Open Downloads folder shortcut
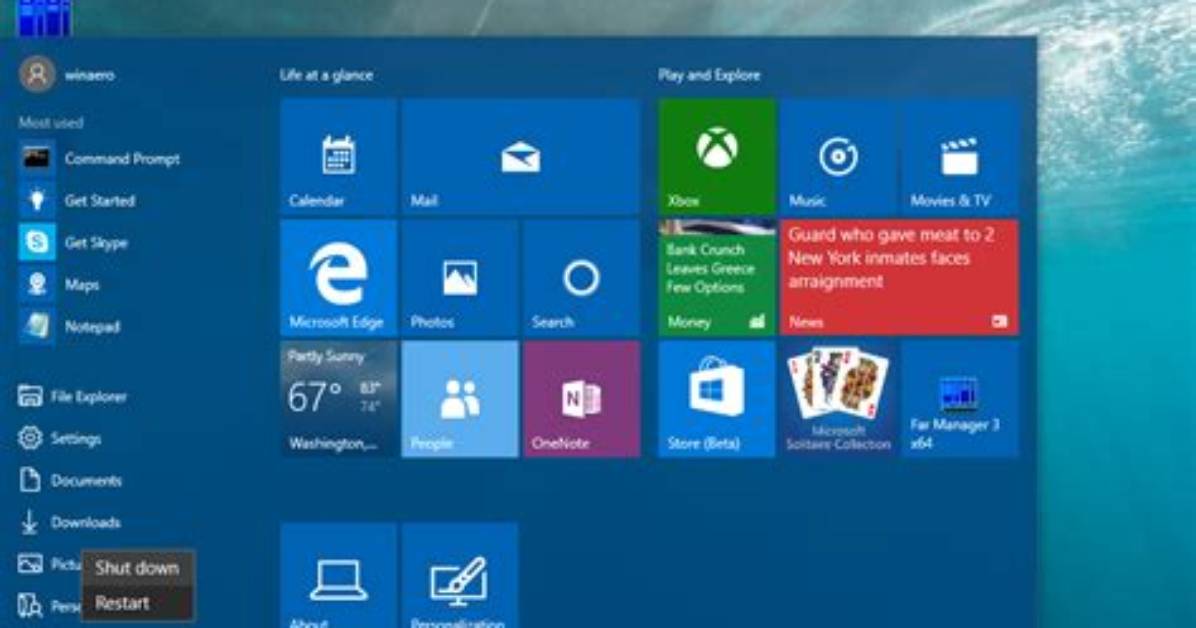 tap(69, 522)
